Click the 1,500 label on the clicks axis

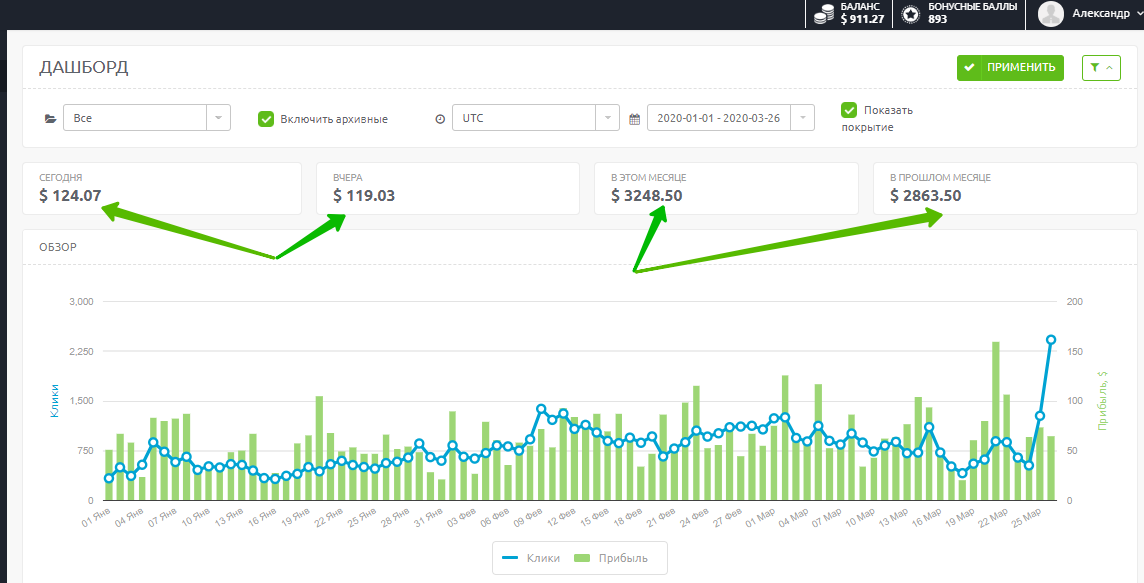[x=82, y=401]
